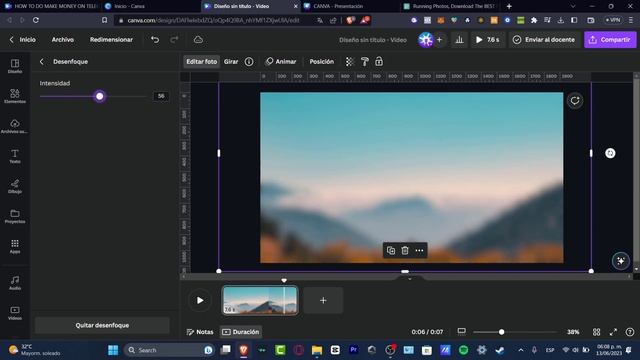Click the Intensidad value field
Image resolution: width=640 pixels, height=360 pixels.
(x=161, y=96)
